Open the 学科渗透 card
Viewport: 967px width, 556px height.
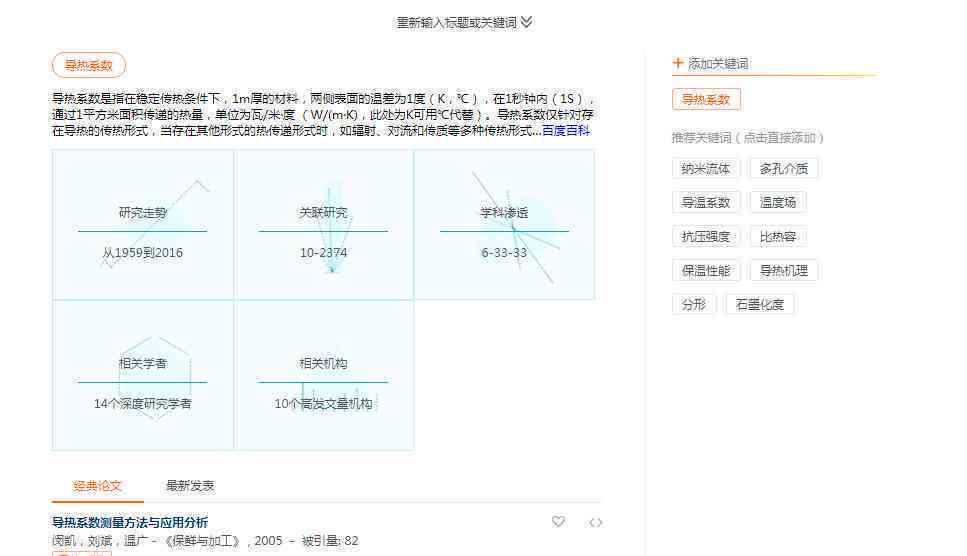(504, 225)
